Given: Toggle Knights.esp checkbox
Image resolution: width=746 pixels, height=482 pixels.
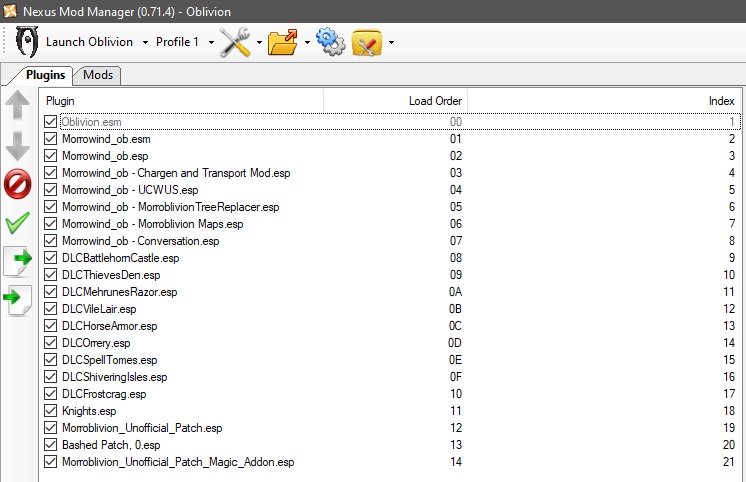Looking at the screenshot, I should coord(50,411).
